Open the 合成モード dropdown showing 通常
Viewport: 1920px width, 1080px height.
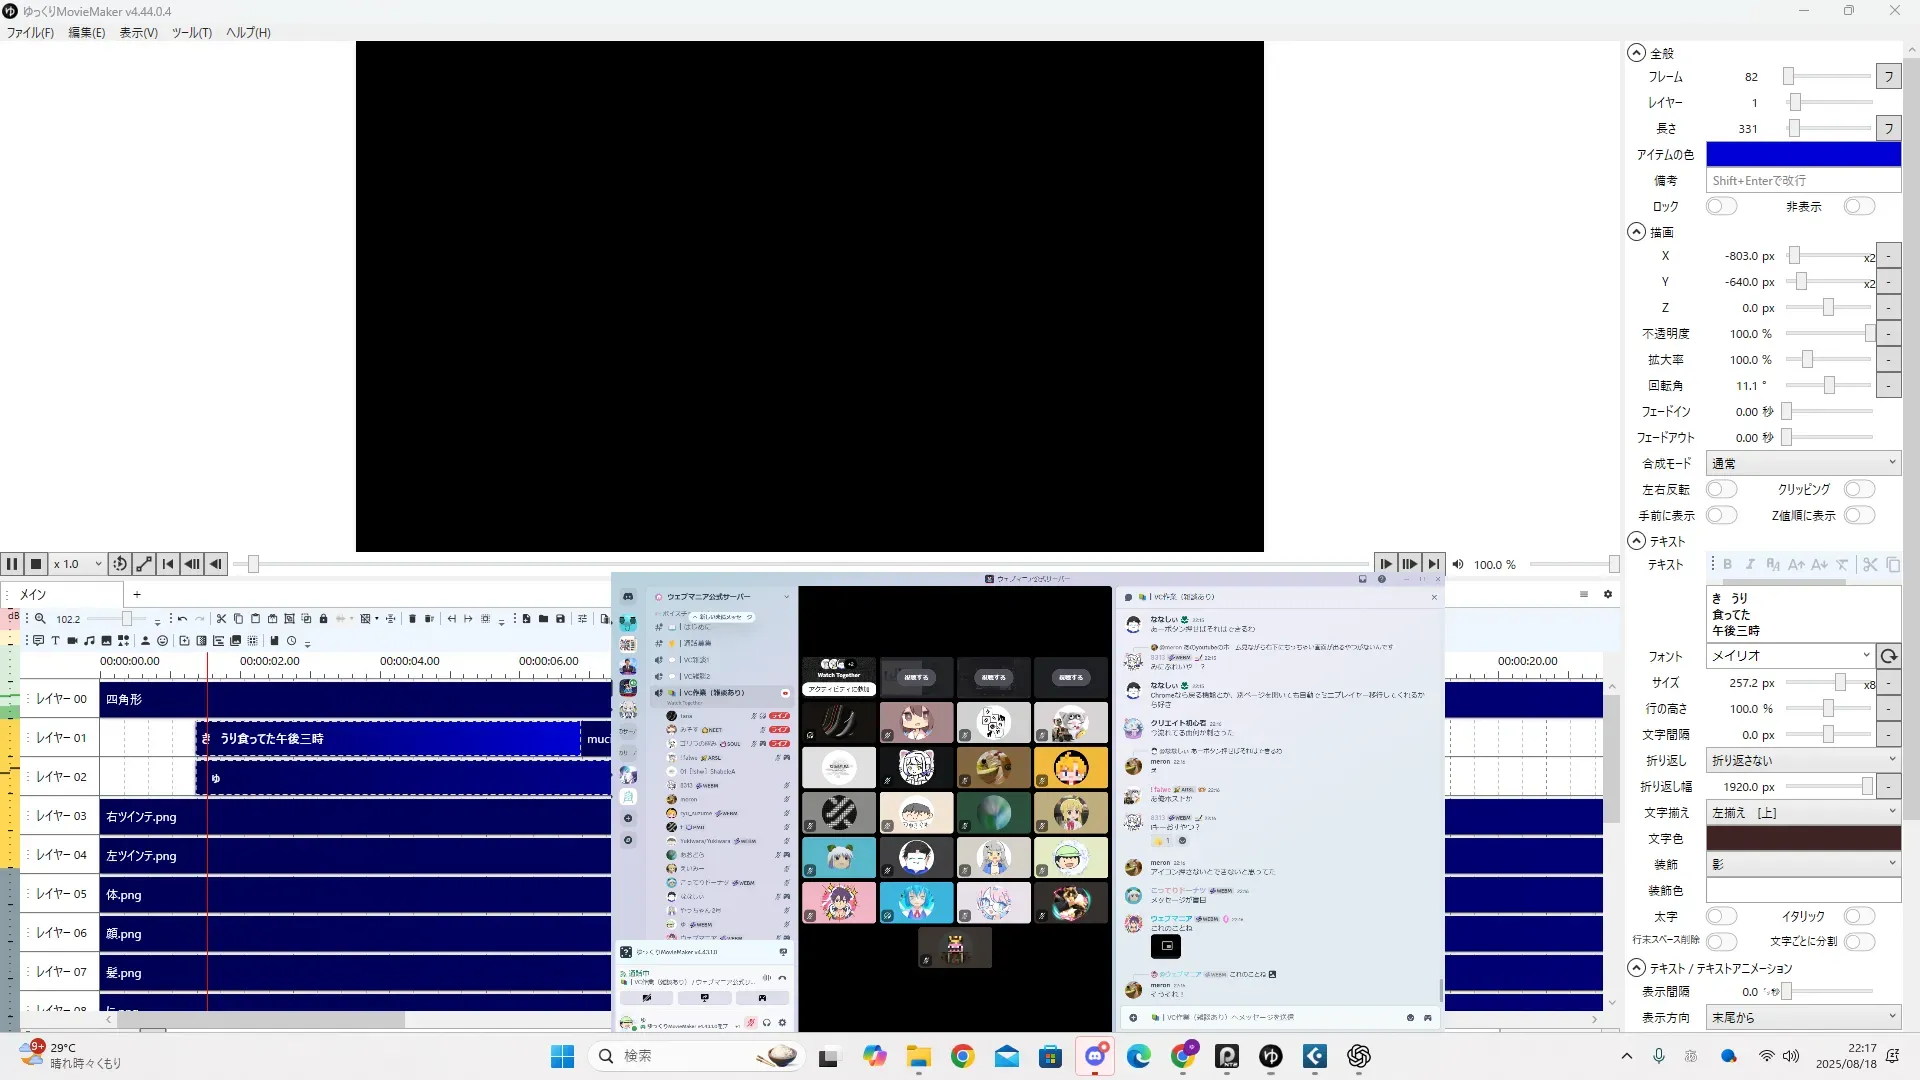click(x=1802, y=464)
